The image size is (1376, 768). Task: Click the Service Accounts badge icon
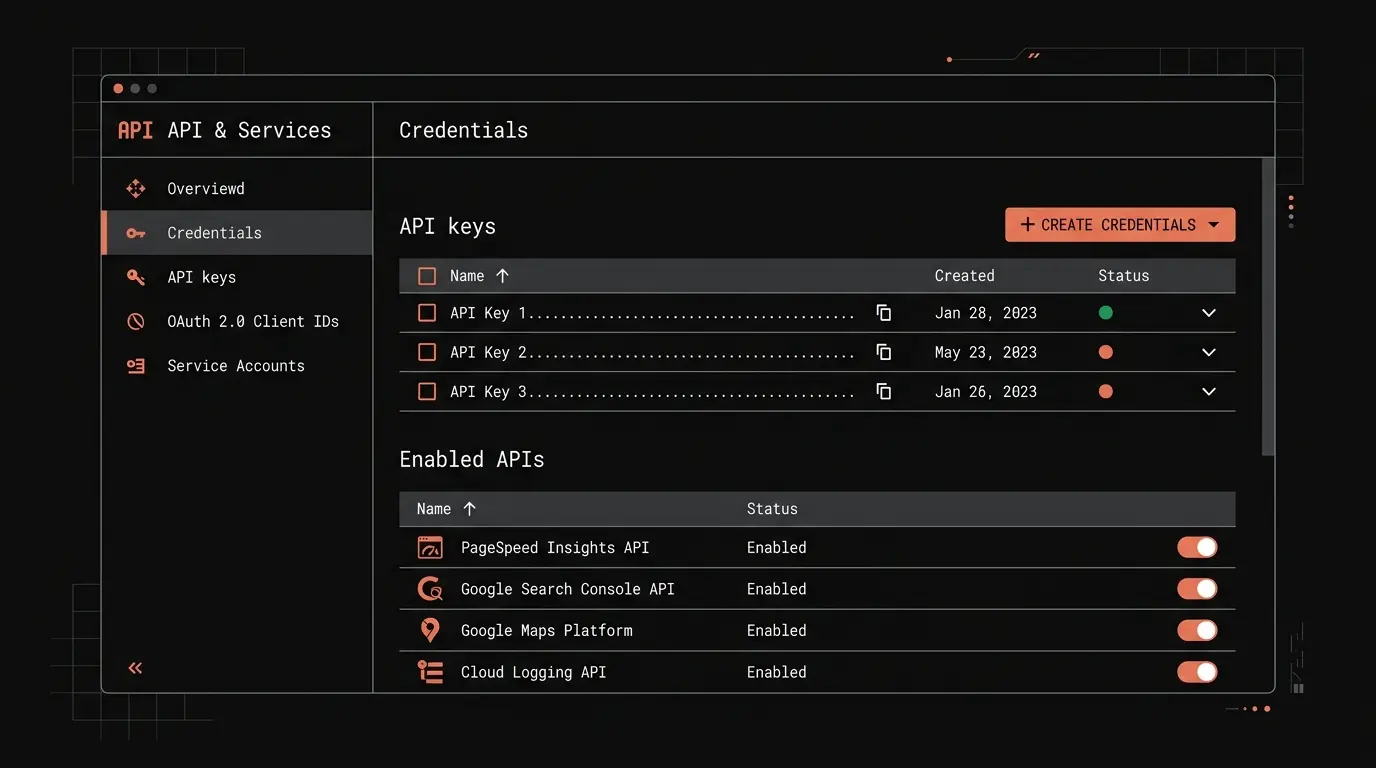tap(135, 365)
